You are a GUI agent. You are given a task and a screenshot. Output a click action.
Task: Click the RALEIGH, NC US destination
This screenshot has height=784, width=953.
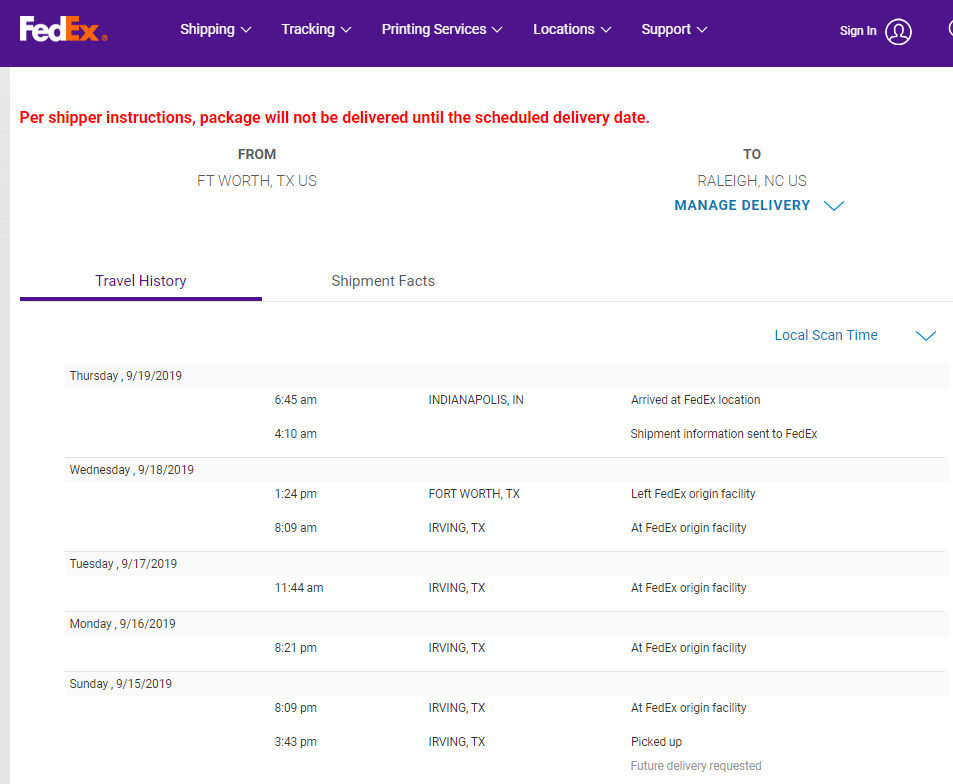[752, 181]
